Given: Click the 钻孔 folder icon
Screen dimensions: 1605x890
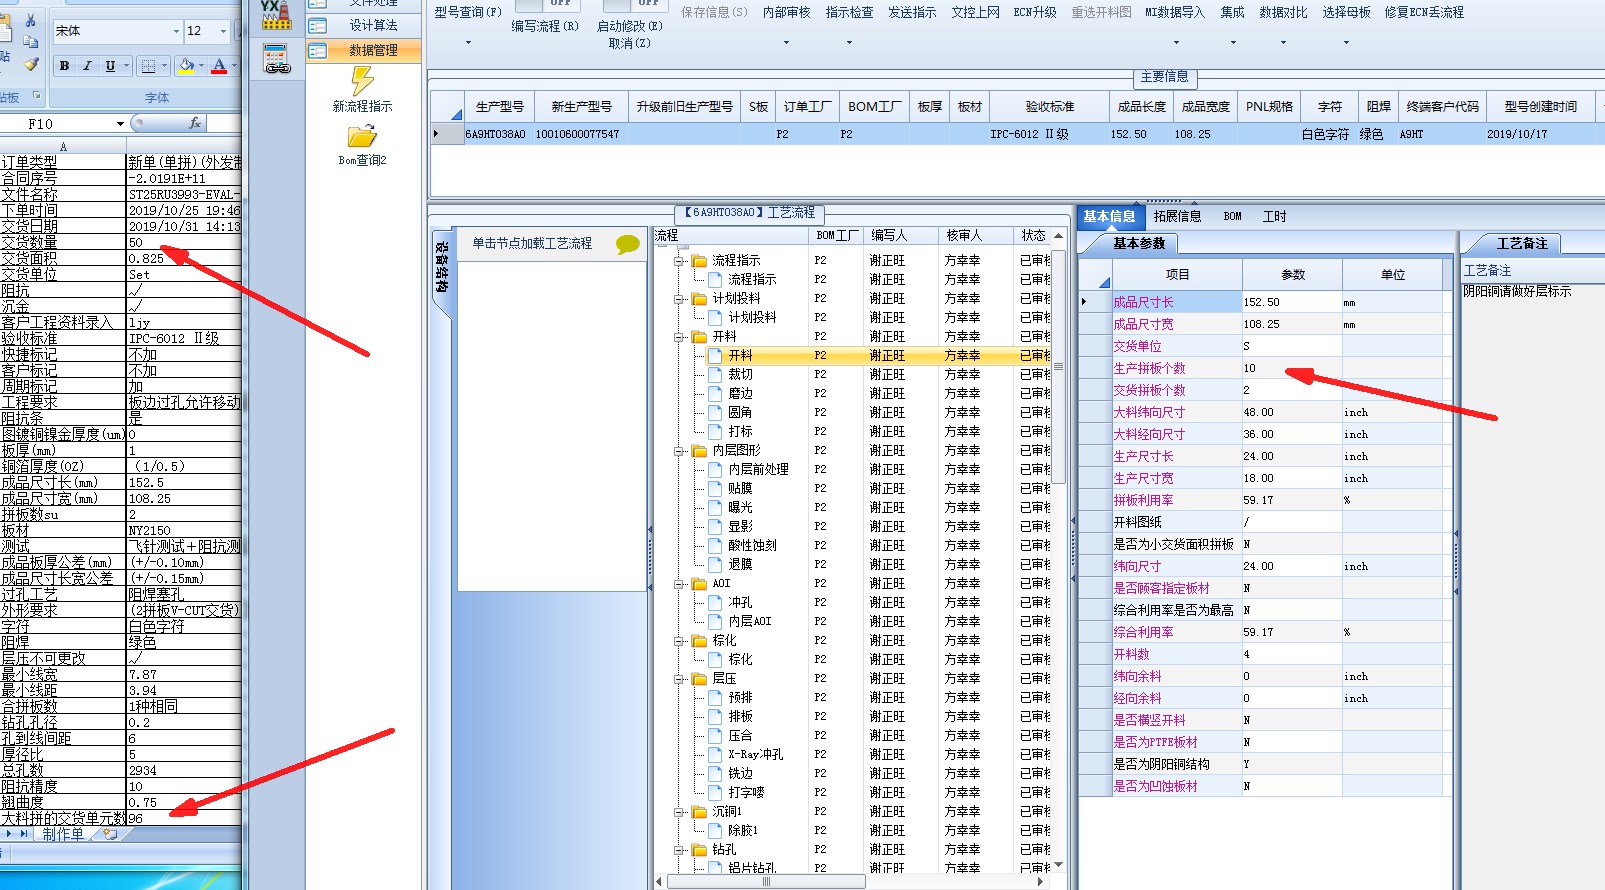Looking at the screenshot, I should point(699,850).
